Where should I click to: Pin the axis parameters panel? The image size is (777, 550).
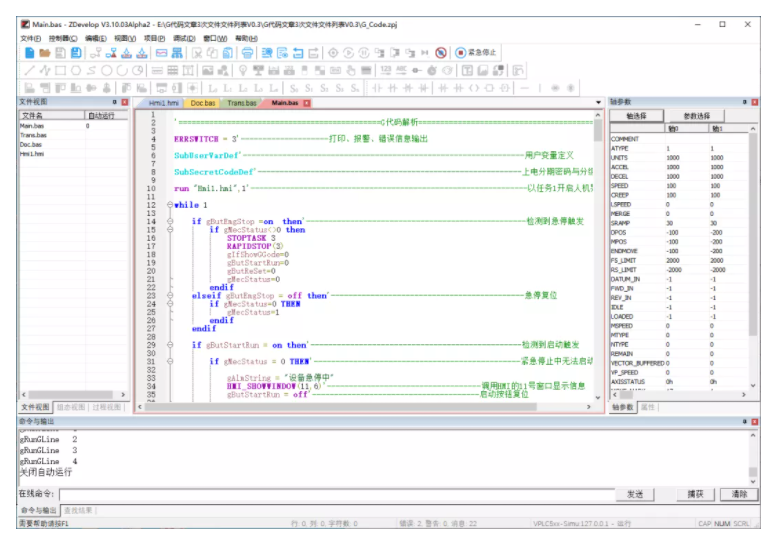(x=744, y=102)
